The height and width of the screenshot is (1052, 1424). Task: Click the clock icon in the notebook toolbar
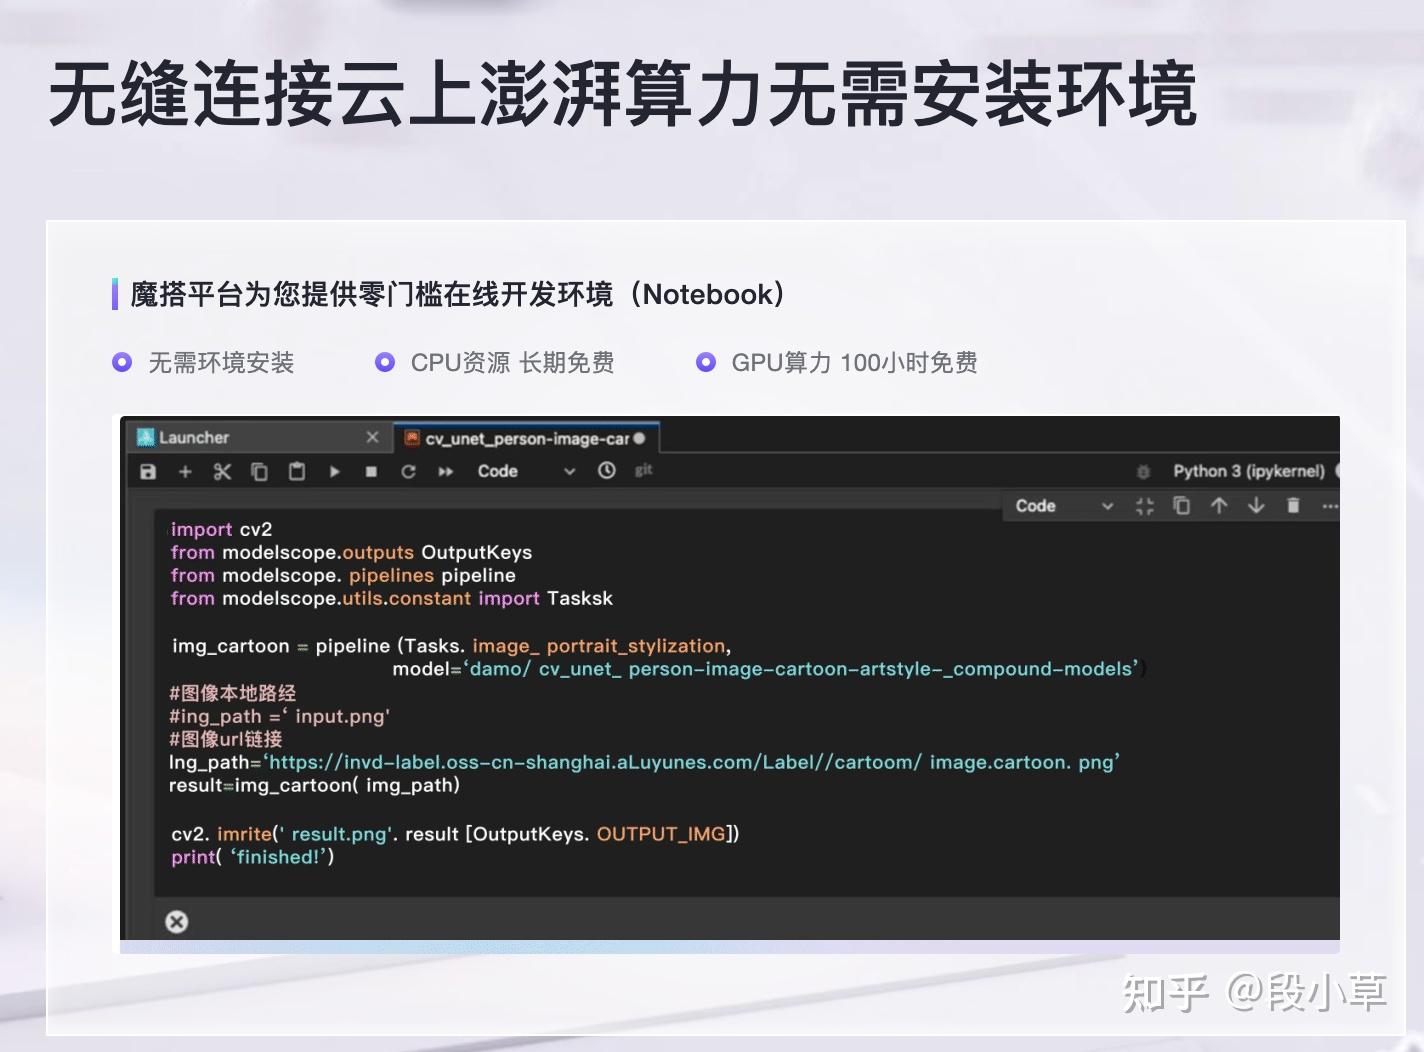click(607, 470)
